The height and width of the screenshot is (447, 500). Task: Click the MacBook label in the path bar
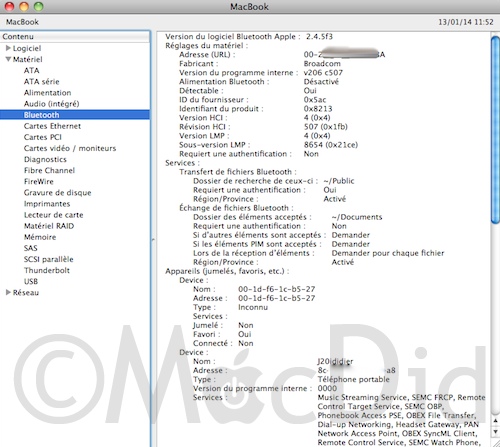22,22
